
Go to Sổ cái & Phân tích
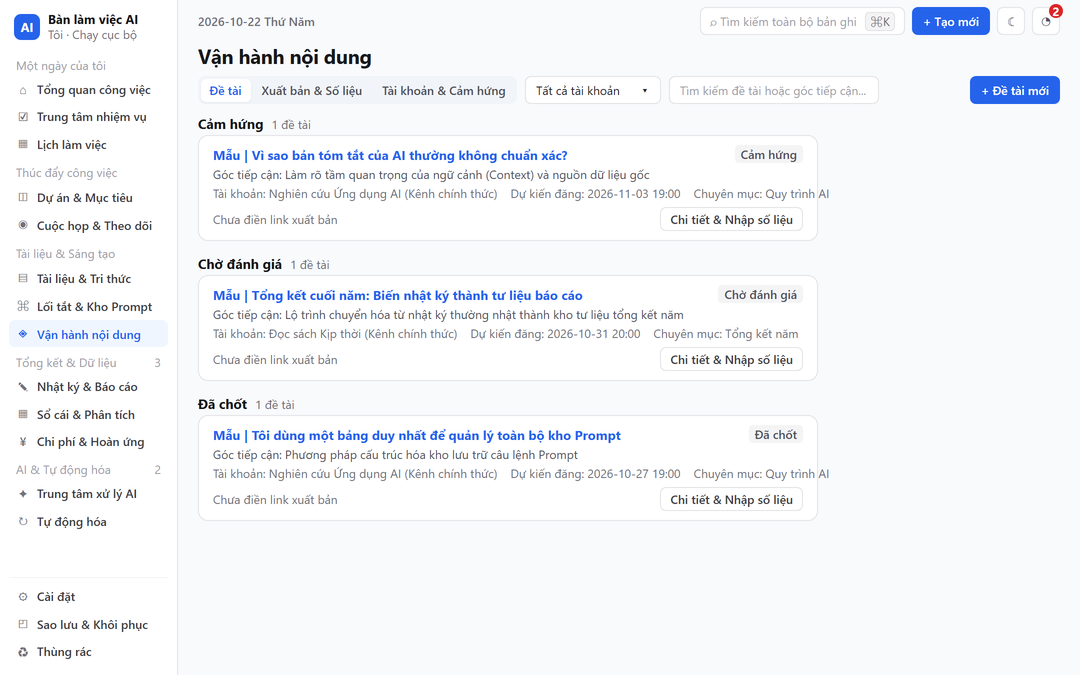(88, 415)
